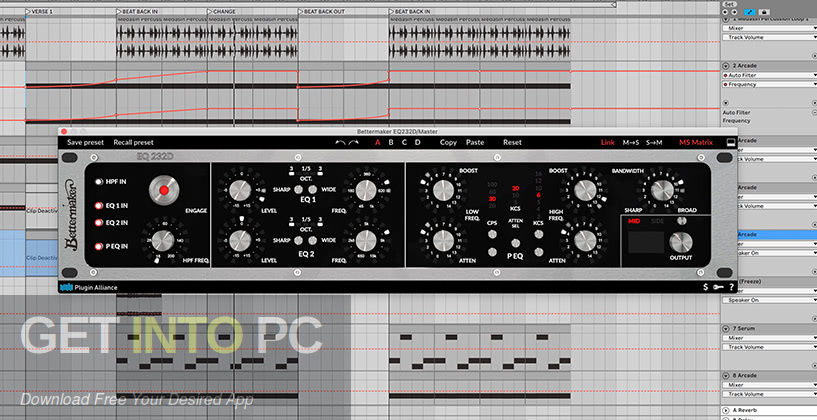Collapse the 2 Arcade track
Image resolution: width=817 pixels, height=420 pixels.
[725, 66]
